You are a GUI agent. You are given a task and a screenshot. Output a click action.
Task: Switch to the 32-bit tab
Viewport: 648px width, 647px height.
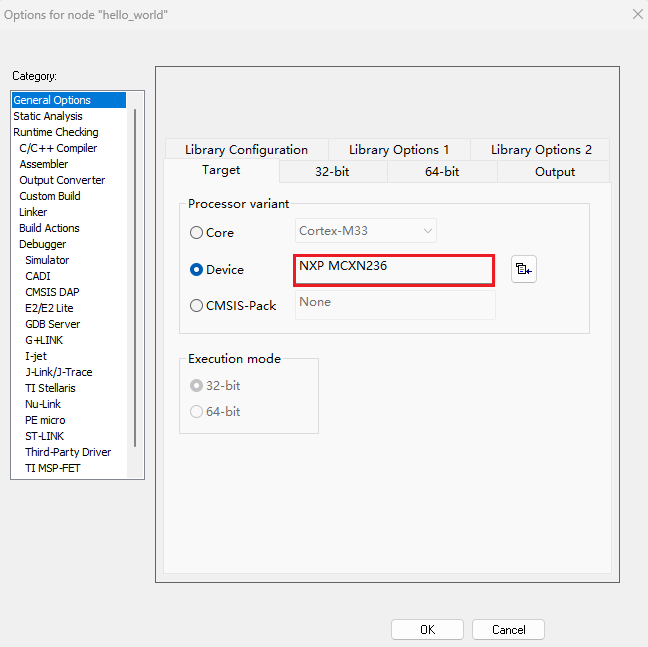tap(332, 172)
